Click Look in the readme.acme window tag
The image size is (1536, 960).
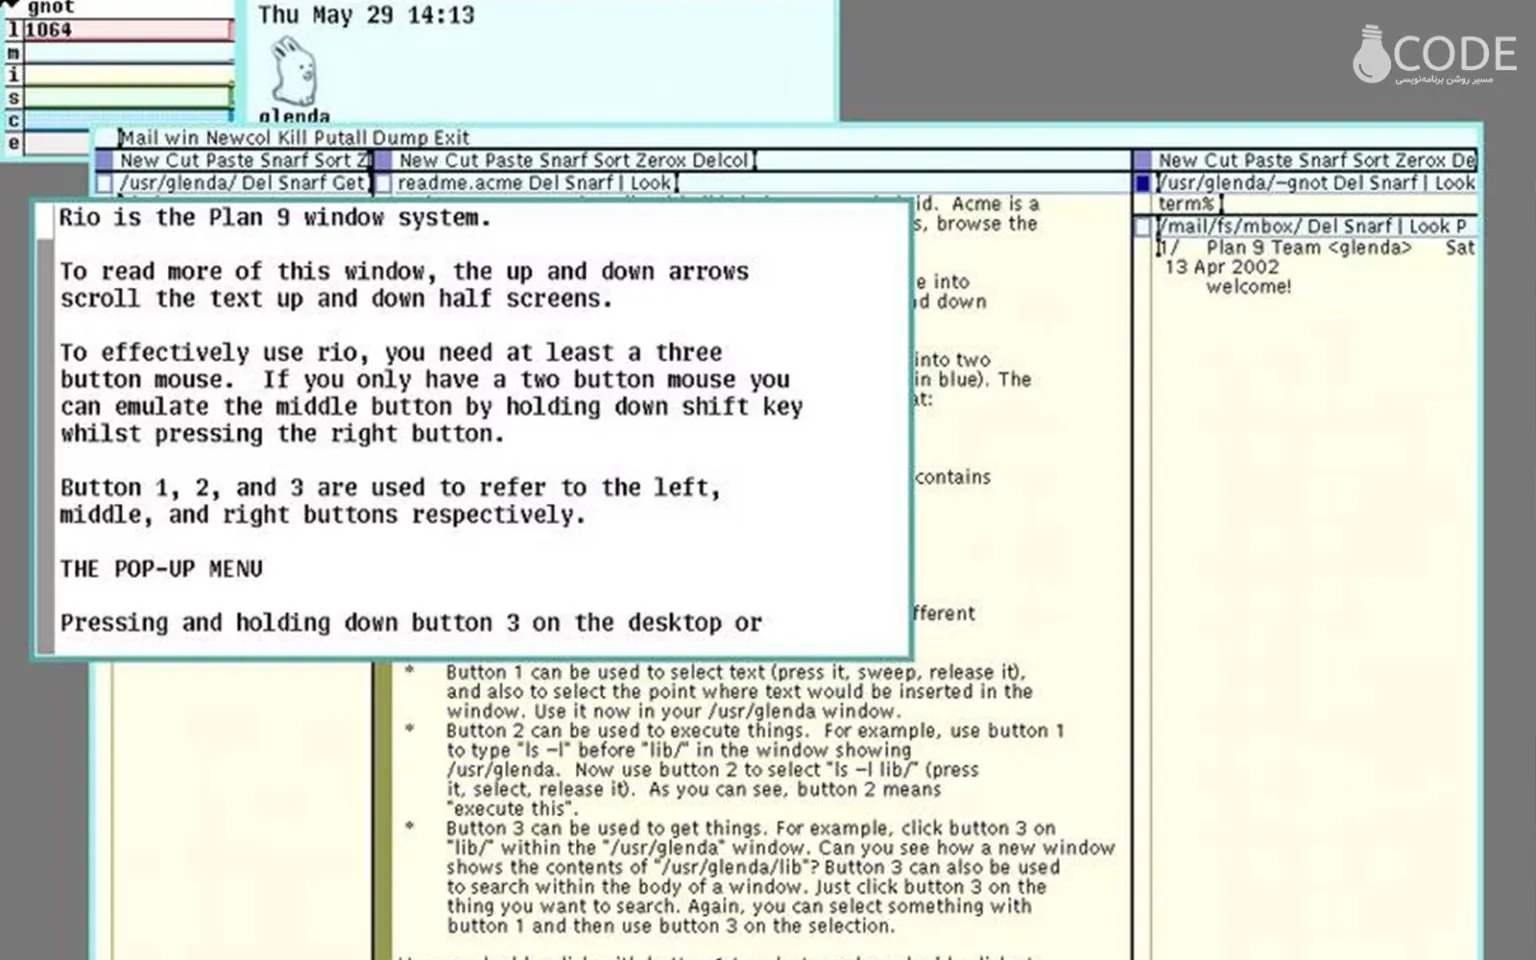[651, 183]
